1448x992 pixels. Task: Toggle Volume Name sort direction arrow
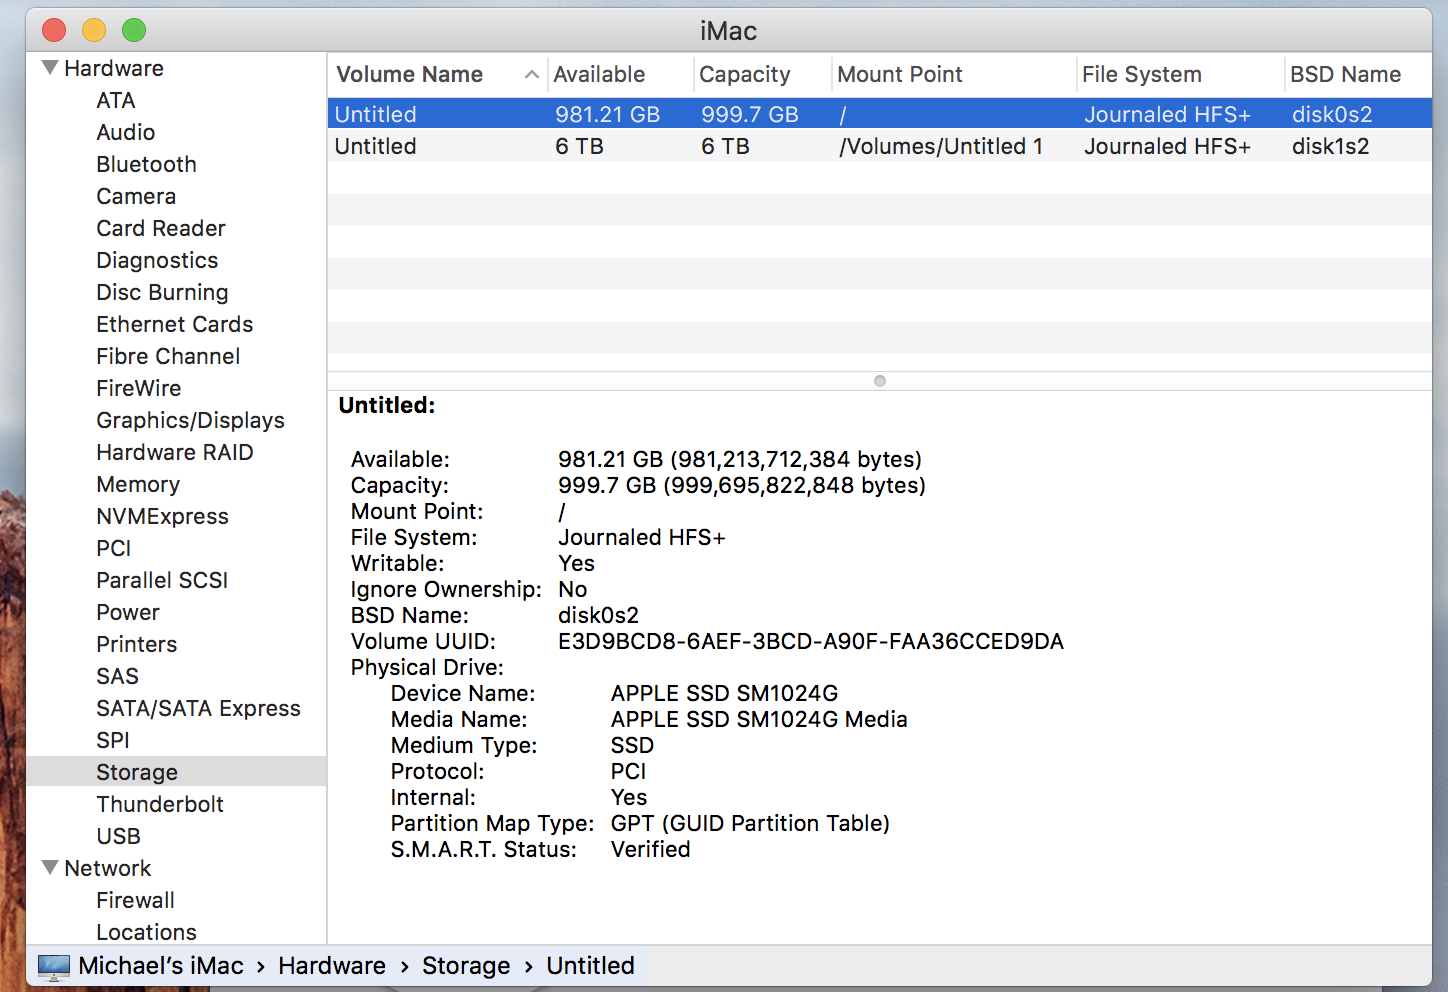532,74
